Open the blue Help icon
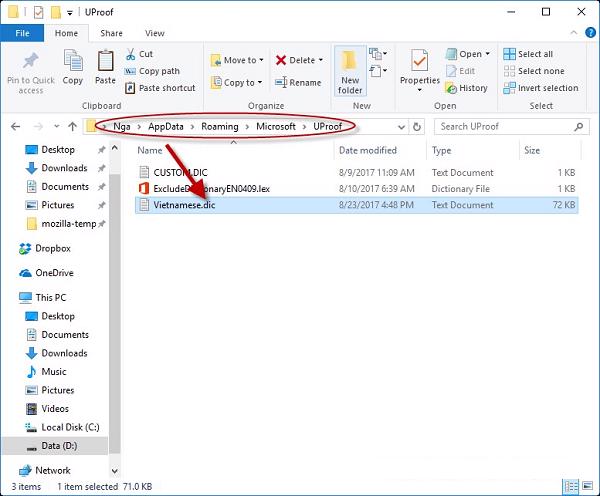This screenshot has width=600, height=496. click(x=590, y=33)
